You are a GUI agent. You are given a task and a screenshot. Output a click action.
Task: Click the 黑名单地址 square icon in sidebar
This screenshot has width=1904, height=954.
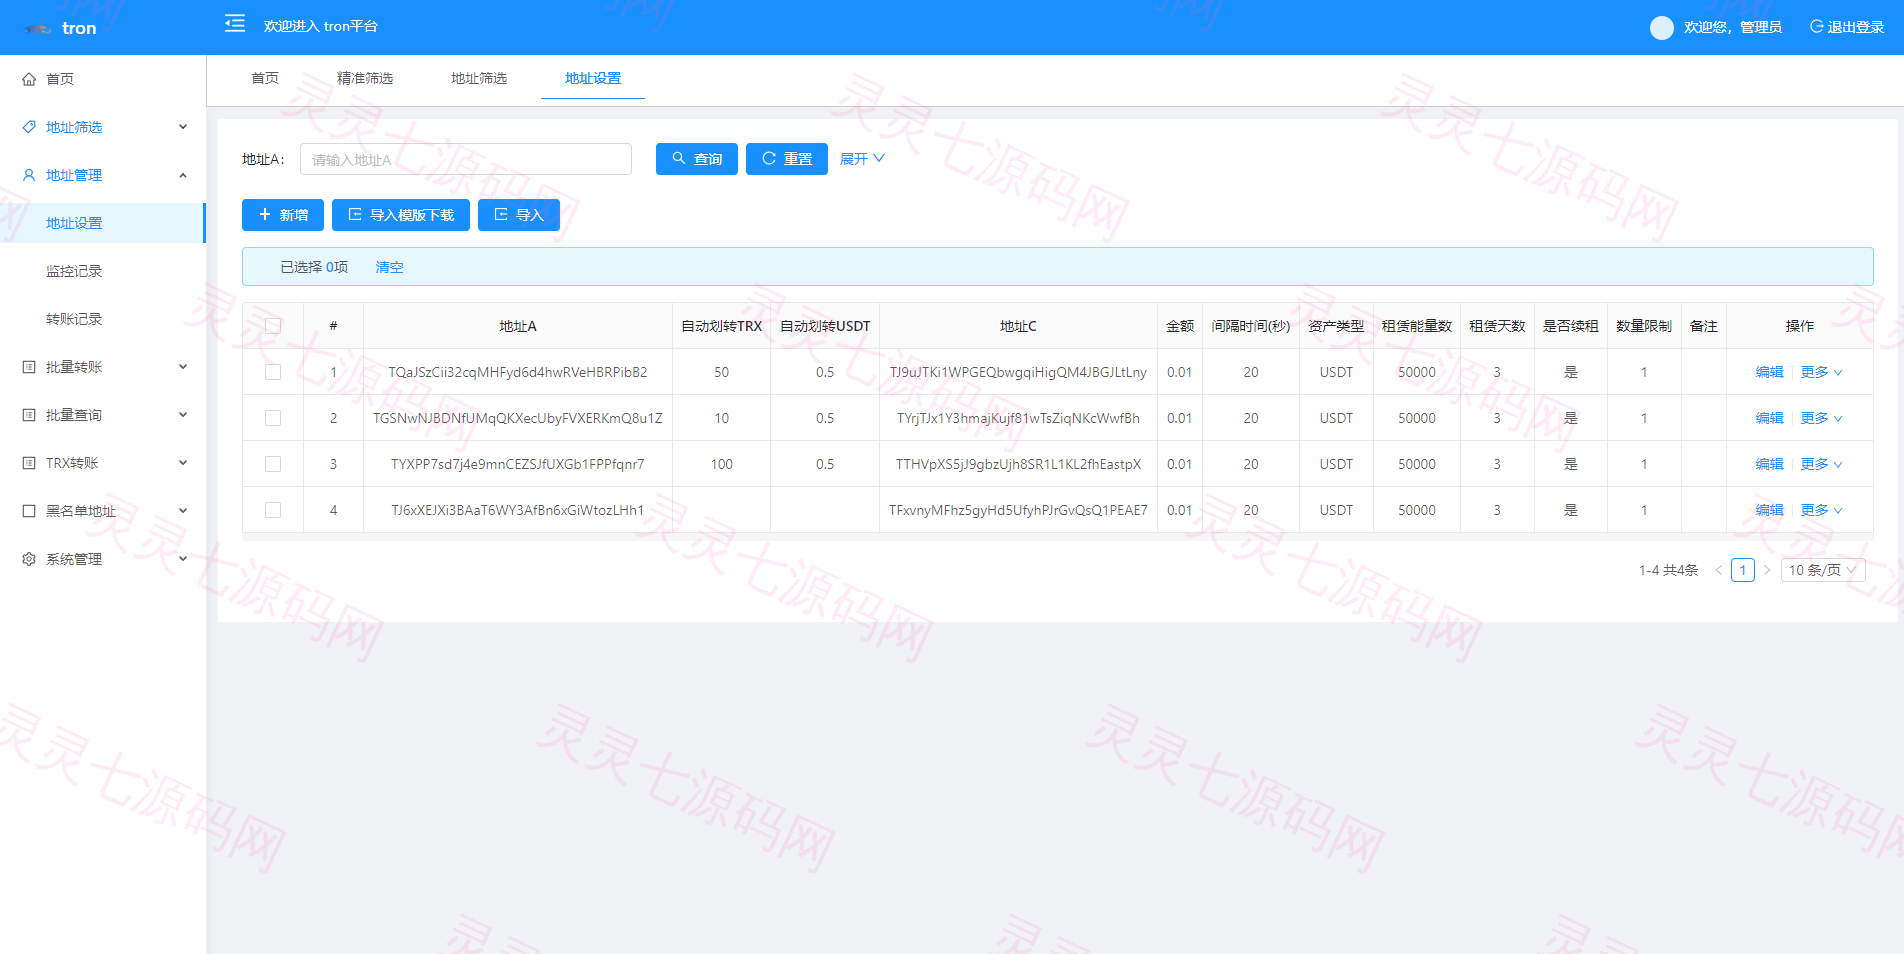(29, 511)
